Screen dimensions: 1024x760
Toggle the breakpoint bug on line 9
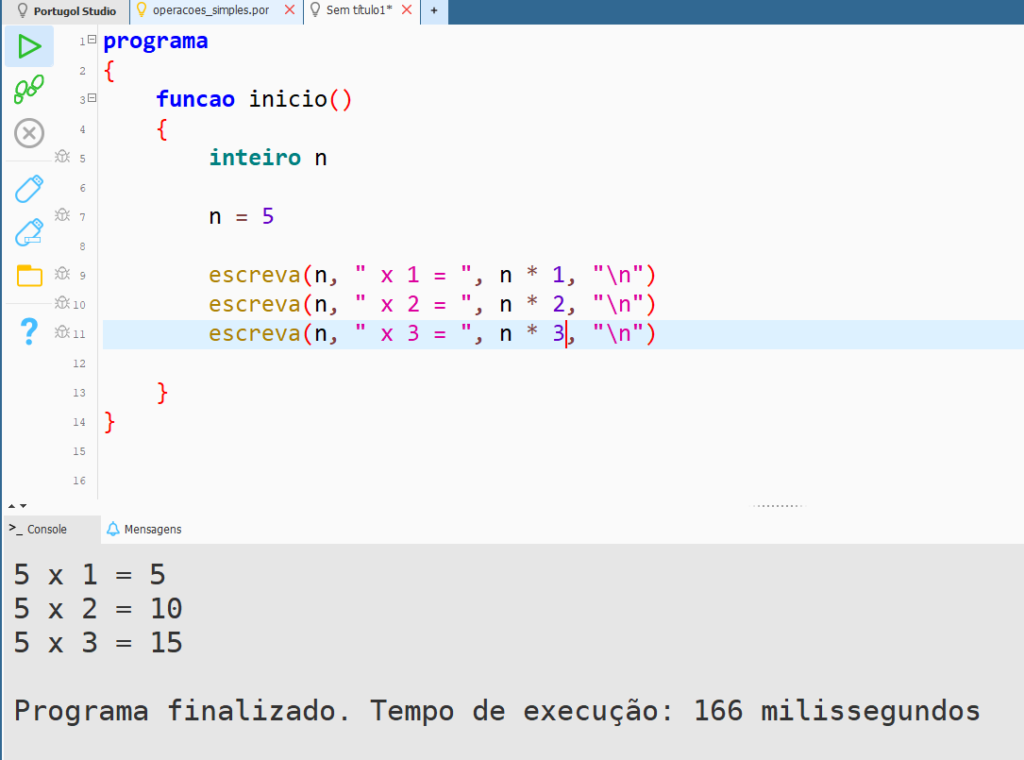[x=62, y=274]
